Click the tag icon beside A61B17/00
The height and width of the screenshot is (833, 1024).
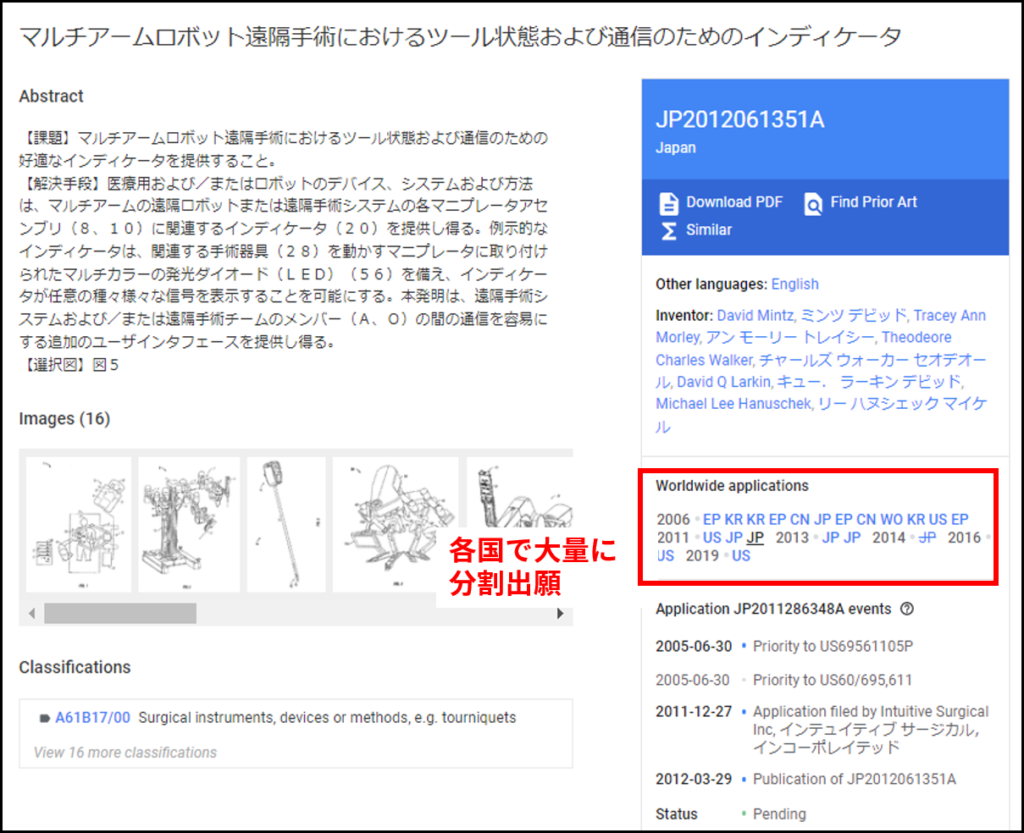pyautogui.click(x=44, y=718)
